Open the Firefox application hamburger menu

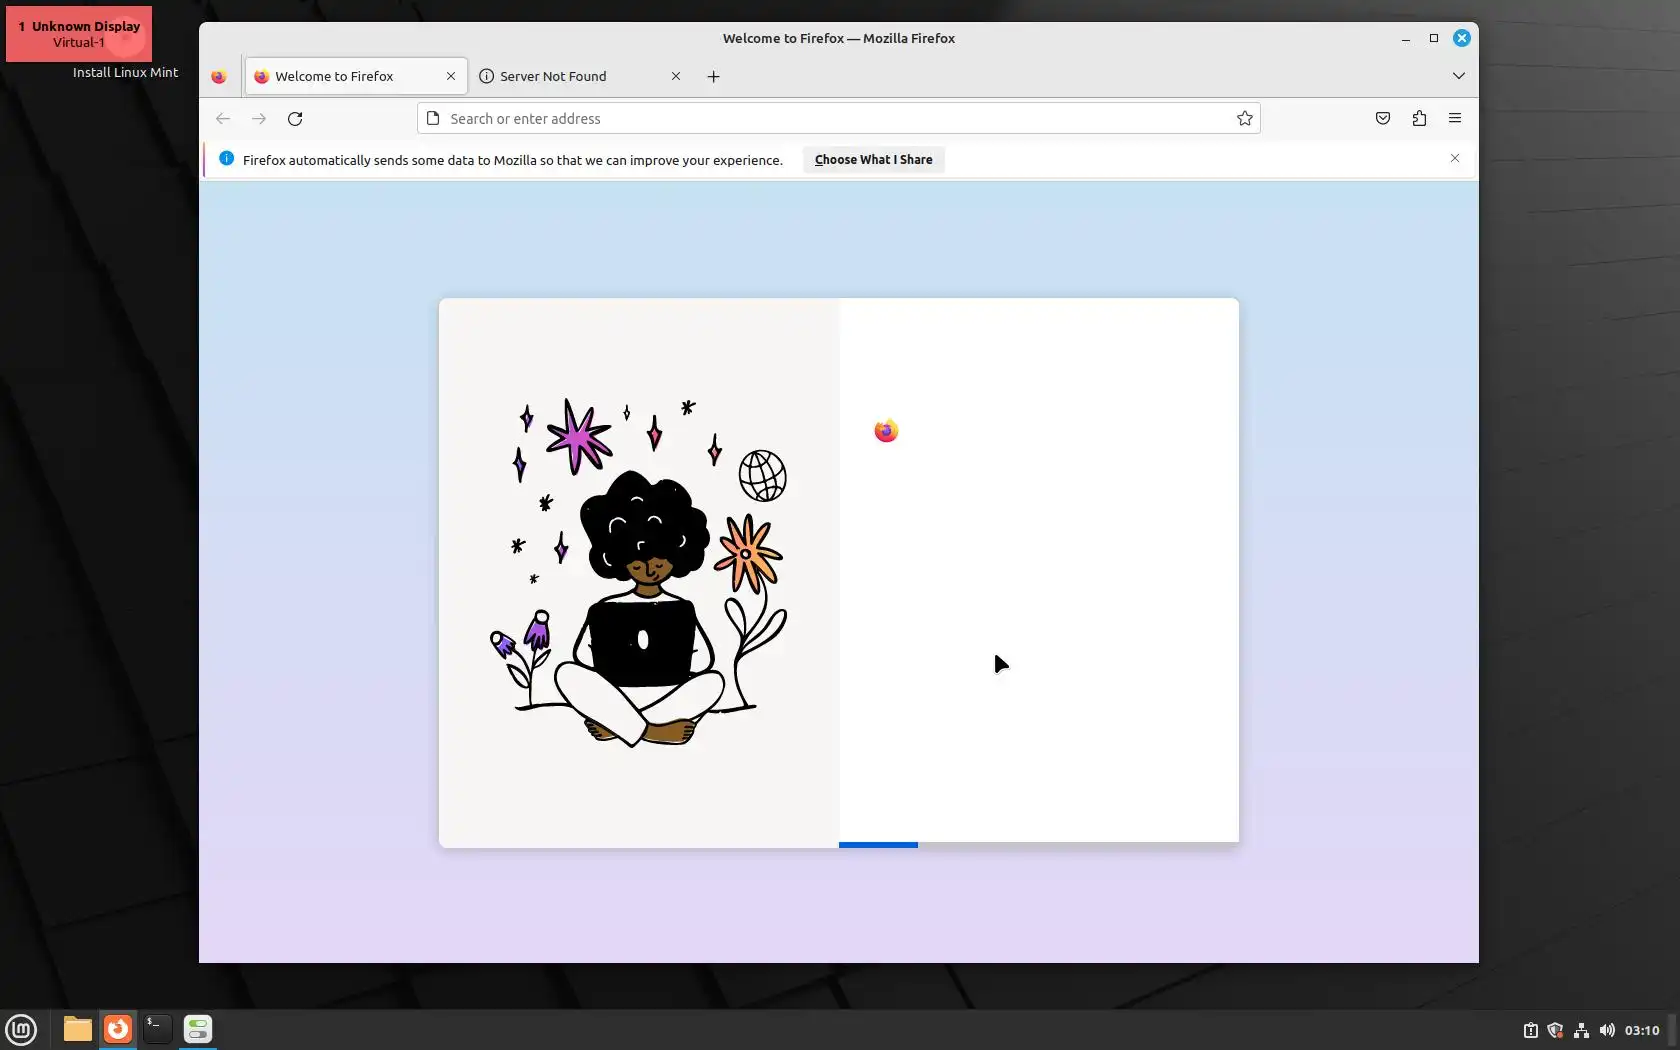coord(1455,118)
